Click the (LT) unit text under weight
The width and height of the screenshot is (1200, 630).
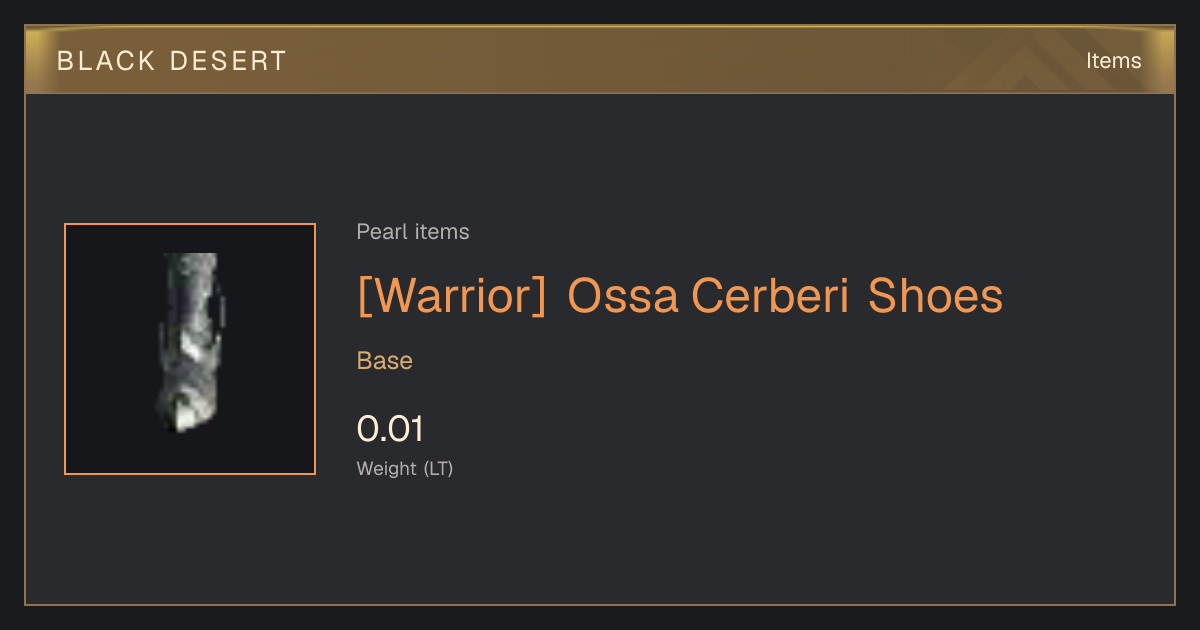(438, 468)
